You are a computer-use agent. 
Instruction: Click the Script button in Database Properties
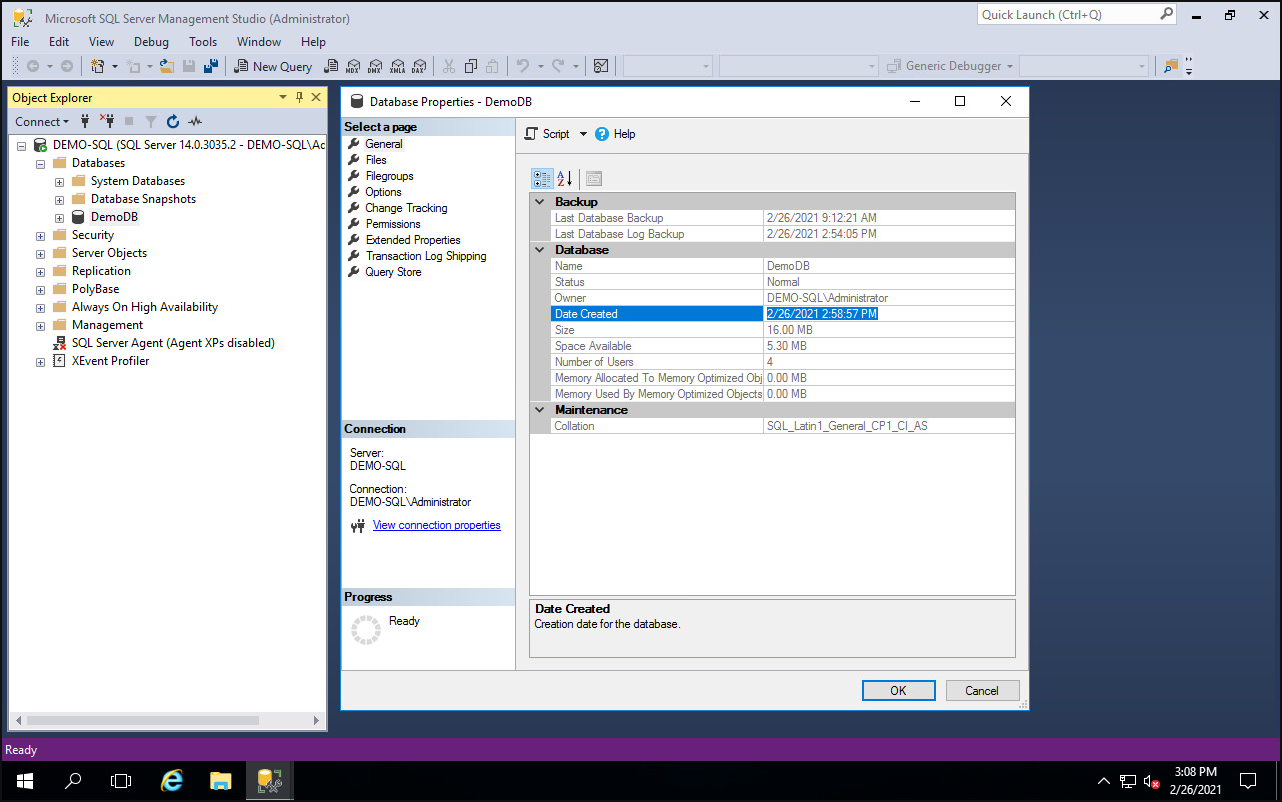tap(547, 134)
